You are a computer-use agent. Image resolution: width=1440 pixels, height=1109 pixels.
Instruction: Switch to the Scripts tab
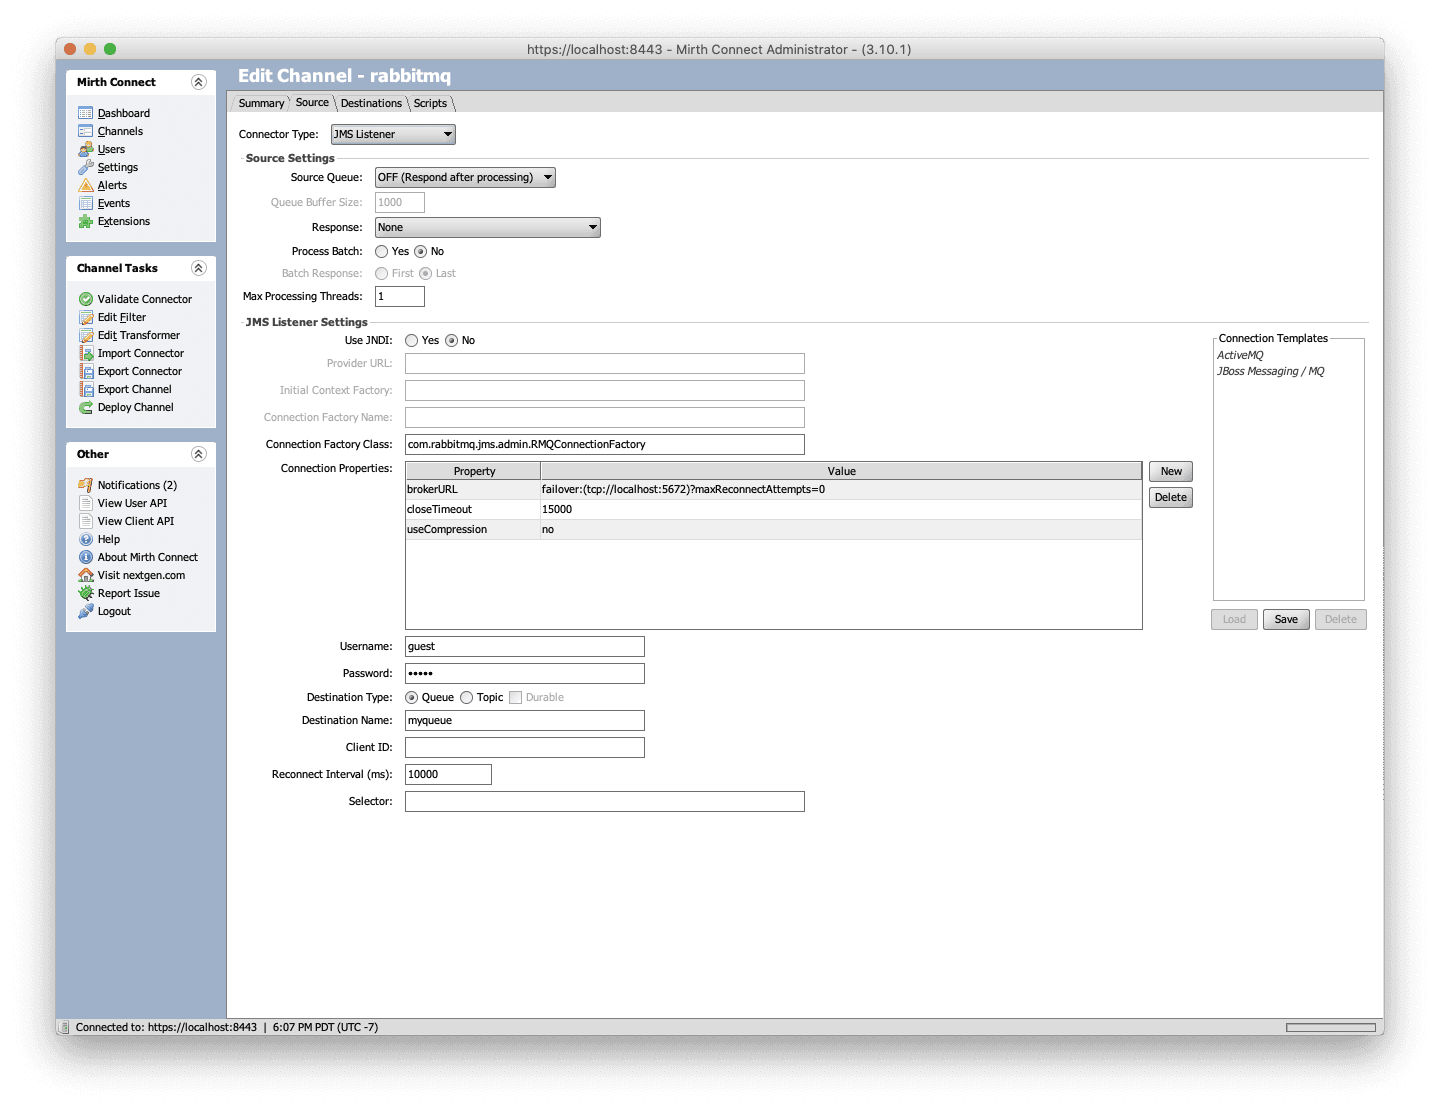pyautogui.click(x=431, y=103)
